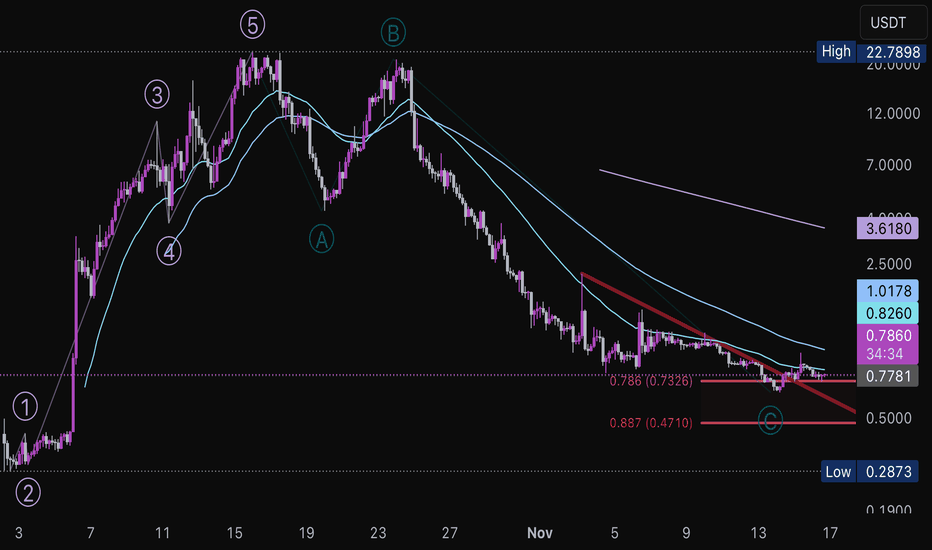
Task: Click the USDT currency button
Action: click(x=893, y=23)
